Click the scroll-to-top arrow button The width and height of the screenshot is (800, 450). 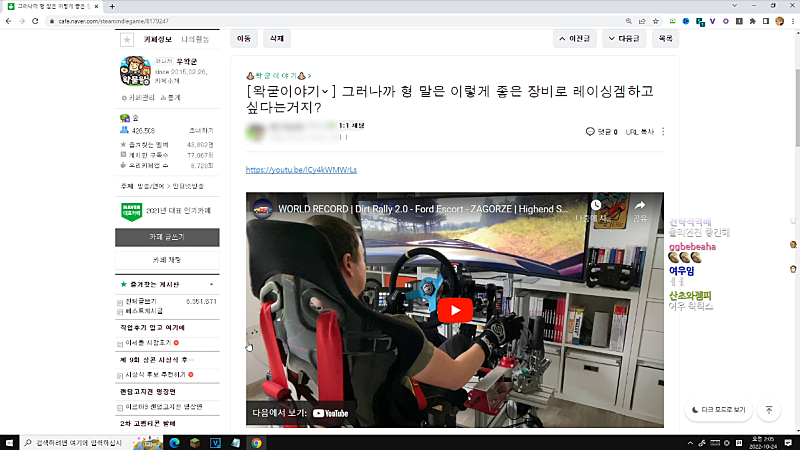pyautogui.click(x=769, y=410)
